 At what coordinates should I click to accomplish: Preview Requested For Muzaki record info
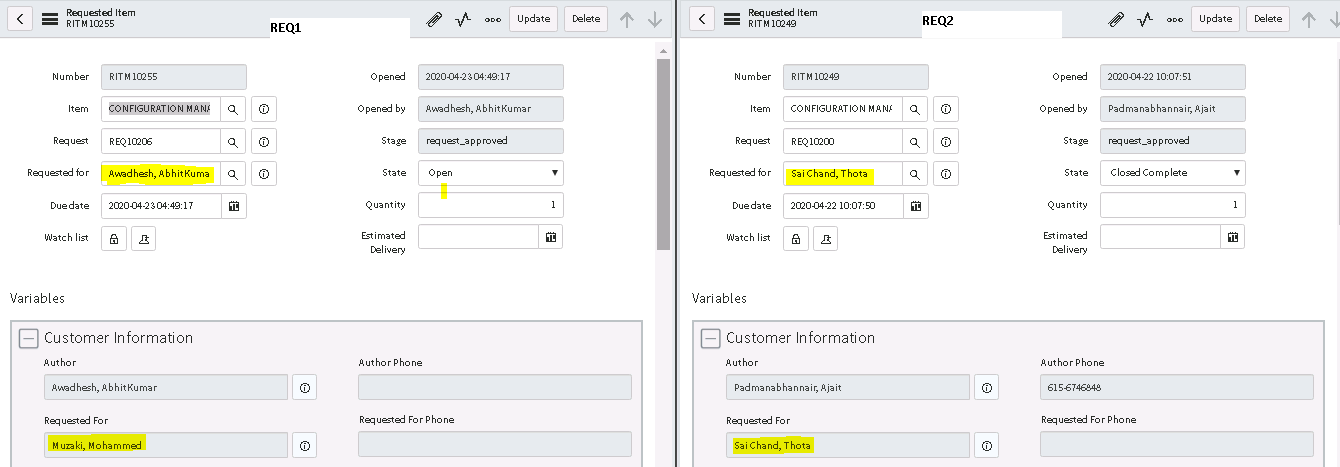[x=305, y=445]
